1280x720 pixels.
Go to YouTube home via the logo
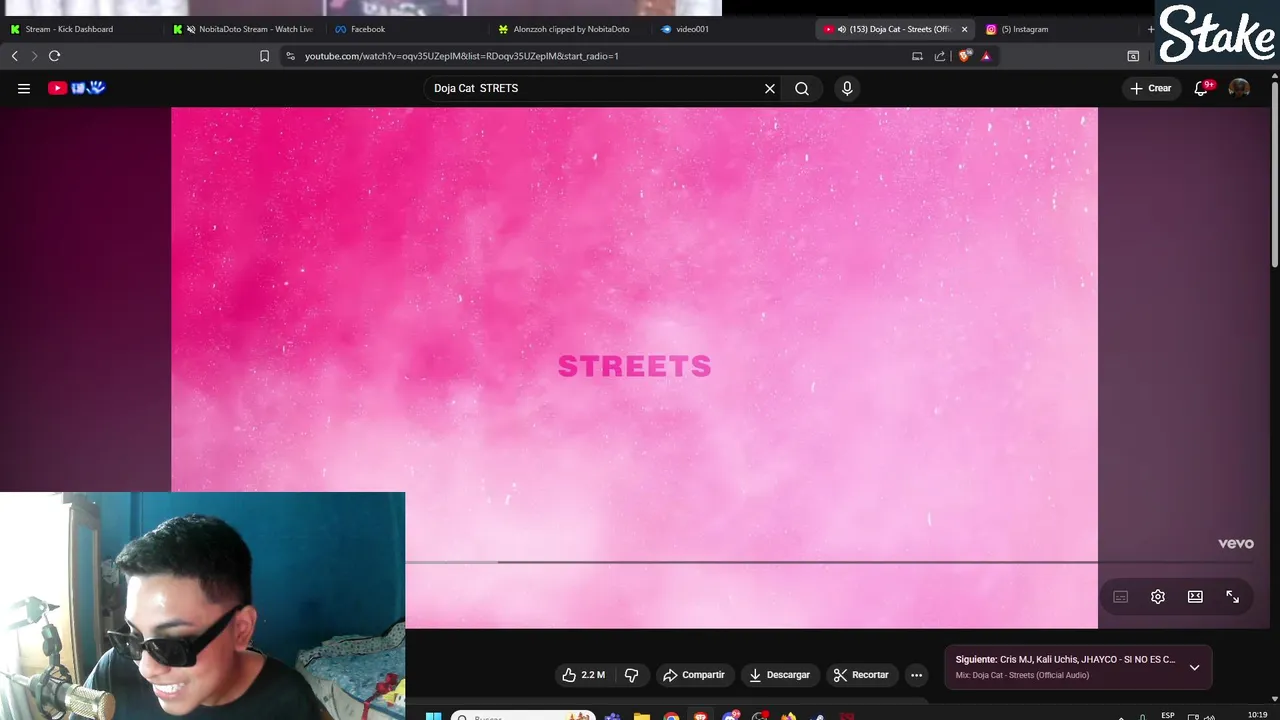point(77,88)
